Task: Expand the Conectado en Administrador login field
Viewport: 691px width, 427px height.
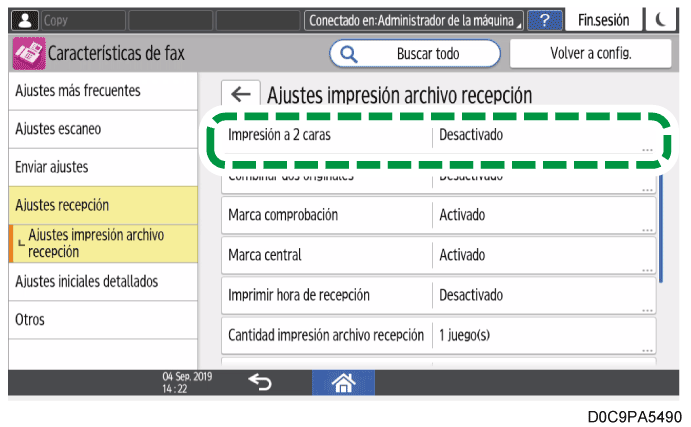Action: [x=414, y=20]
